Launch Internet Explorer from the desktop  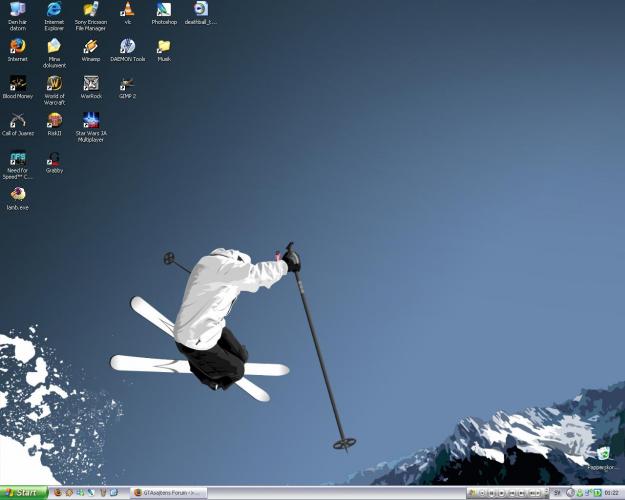(x=54, y=10)
